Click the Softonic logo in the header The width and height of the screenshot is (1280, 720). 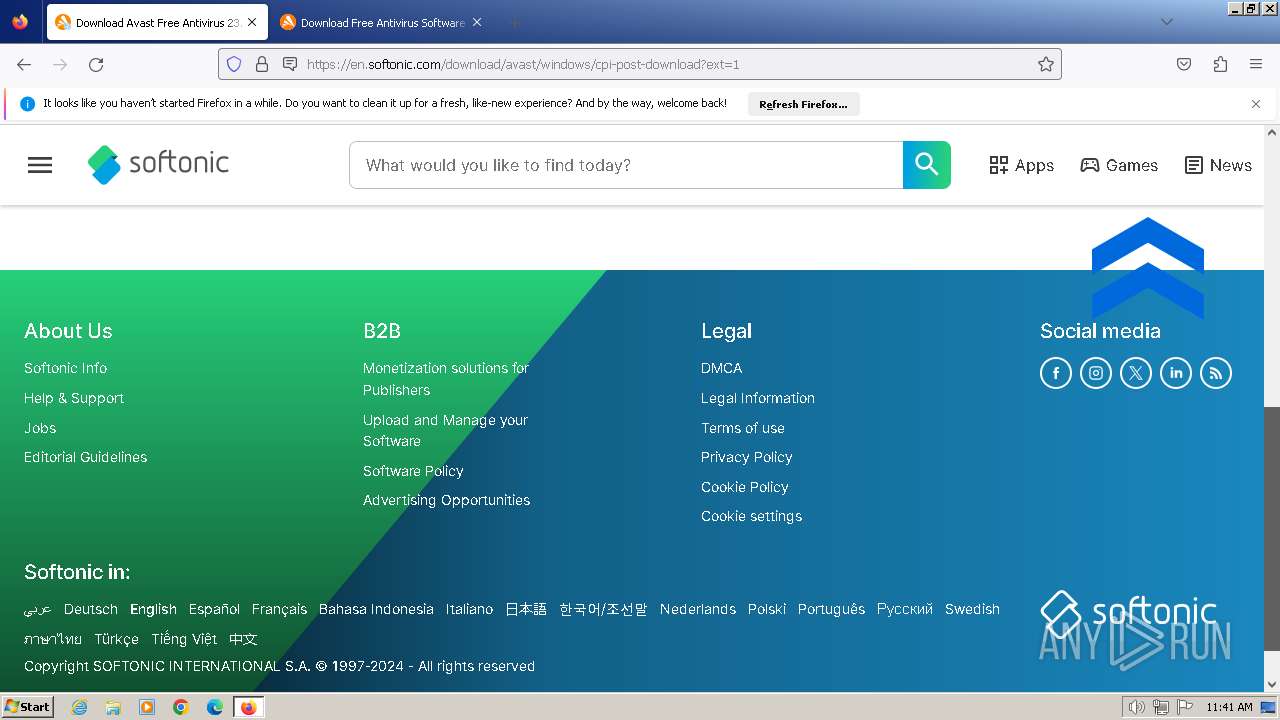click(158, 164)
